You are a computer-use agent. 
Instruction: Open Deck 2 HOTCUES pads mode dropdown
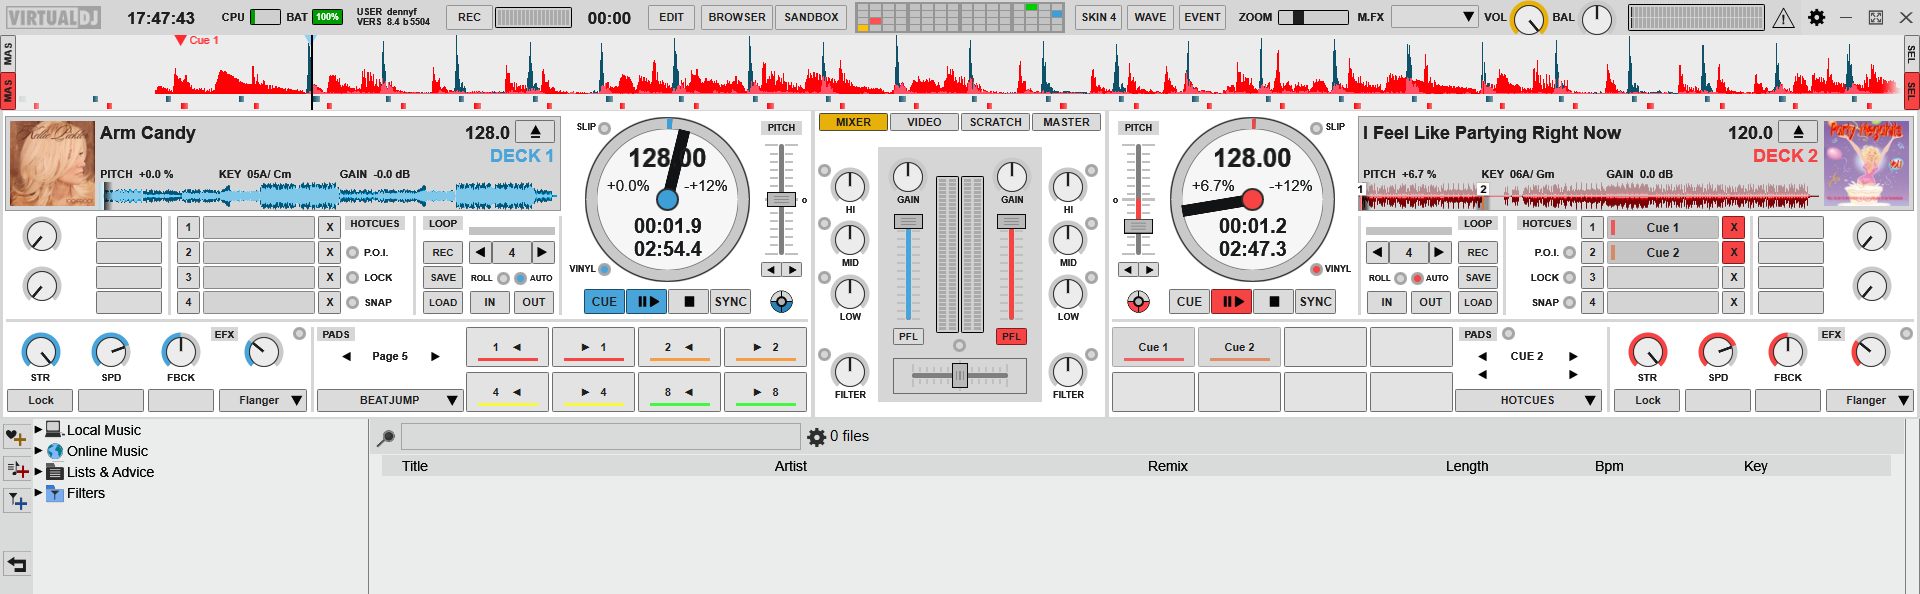coord(1528,400)
